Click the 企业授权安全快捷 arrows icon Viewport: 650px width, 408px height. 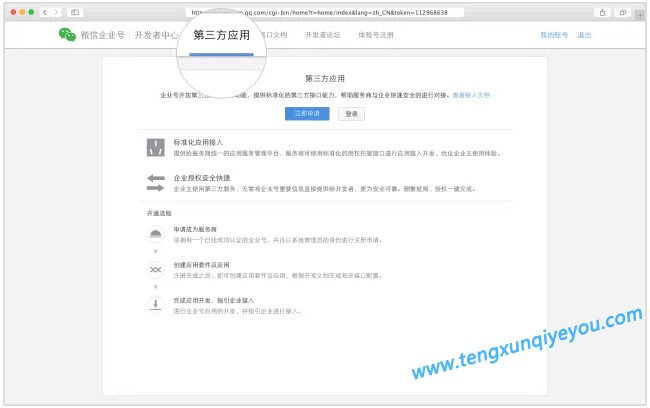(155, 183)
